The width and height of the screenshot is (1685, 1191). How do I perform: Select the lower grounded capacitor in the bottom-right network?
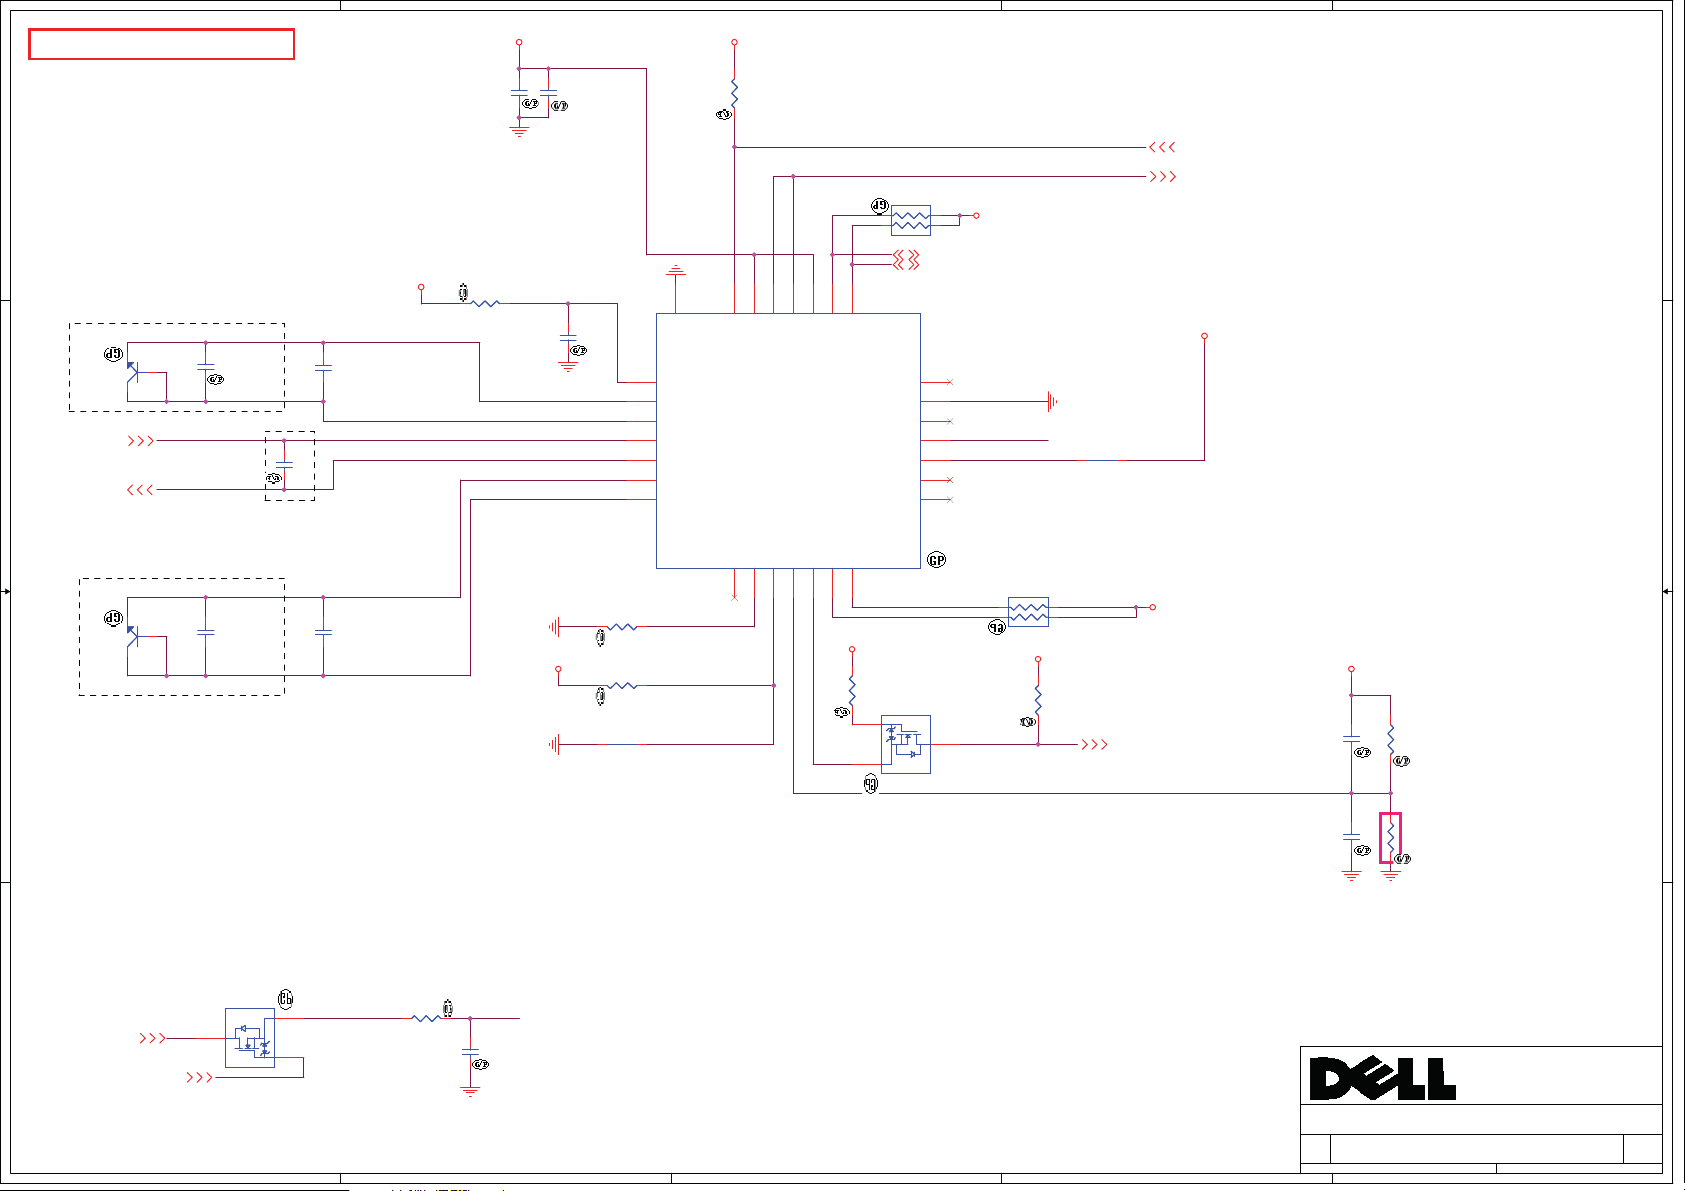click(x=1351, y=836)
